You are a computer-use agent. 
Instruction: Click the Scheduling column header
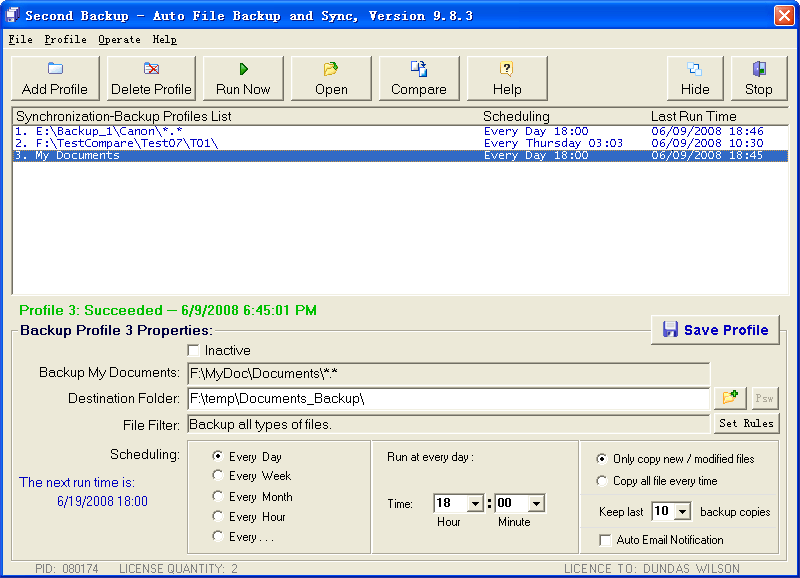click(x=516, y=116)
